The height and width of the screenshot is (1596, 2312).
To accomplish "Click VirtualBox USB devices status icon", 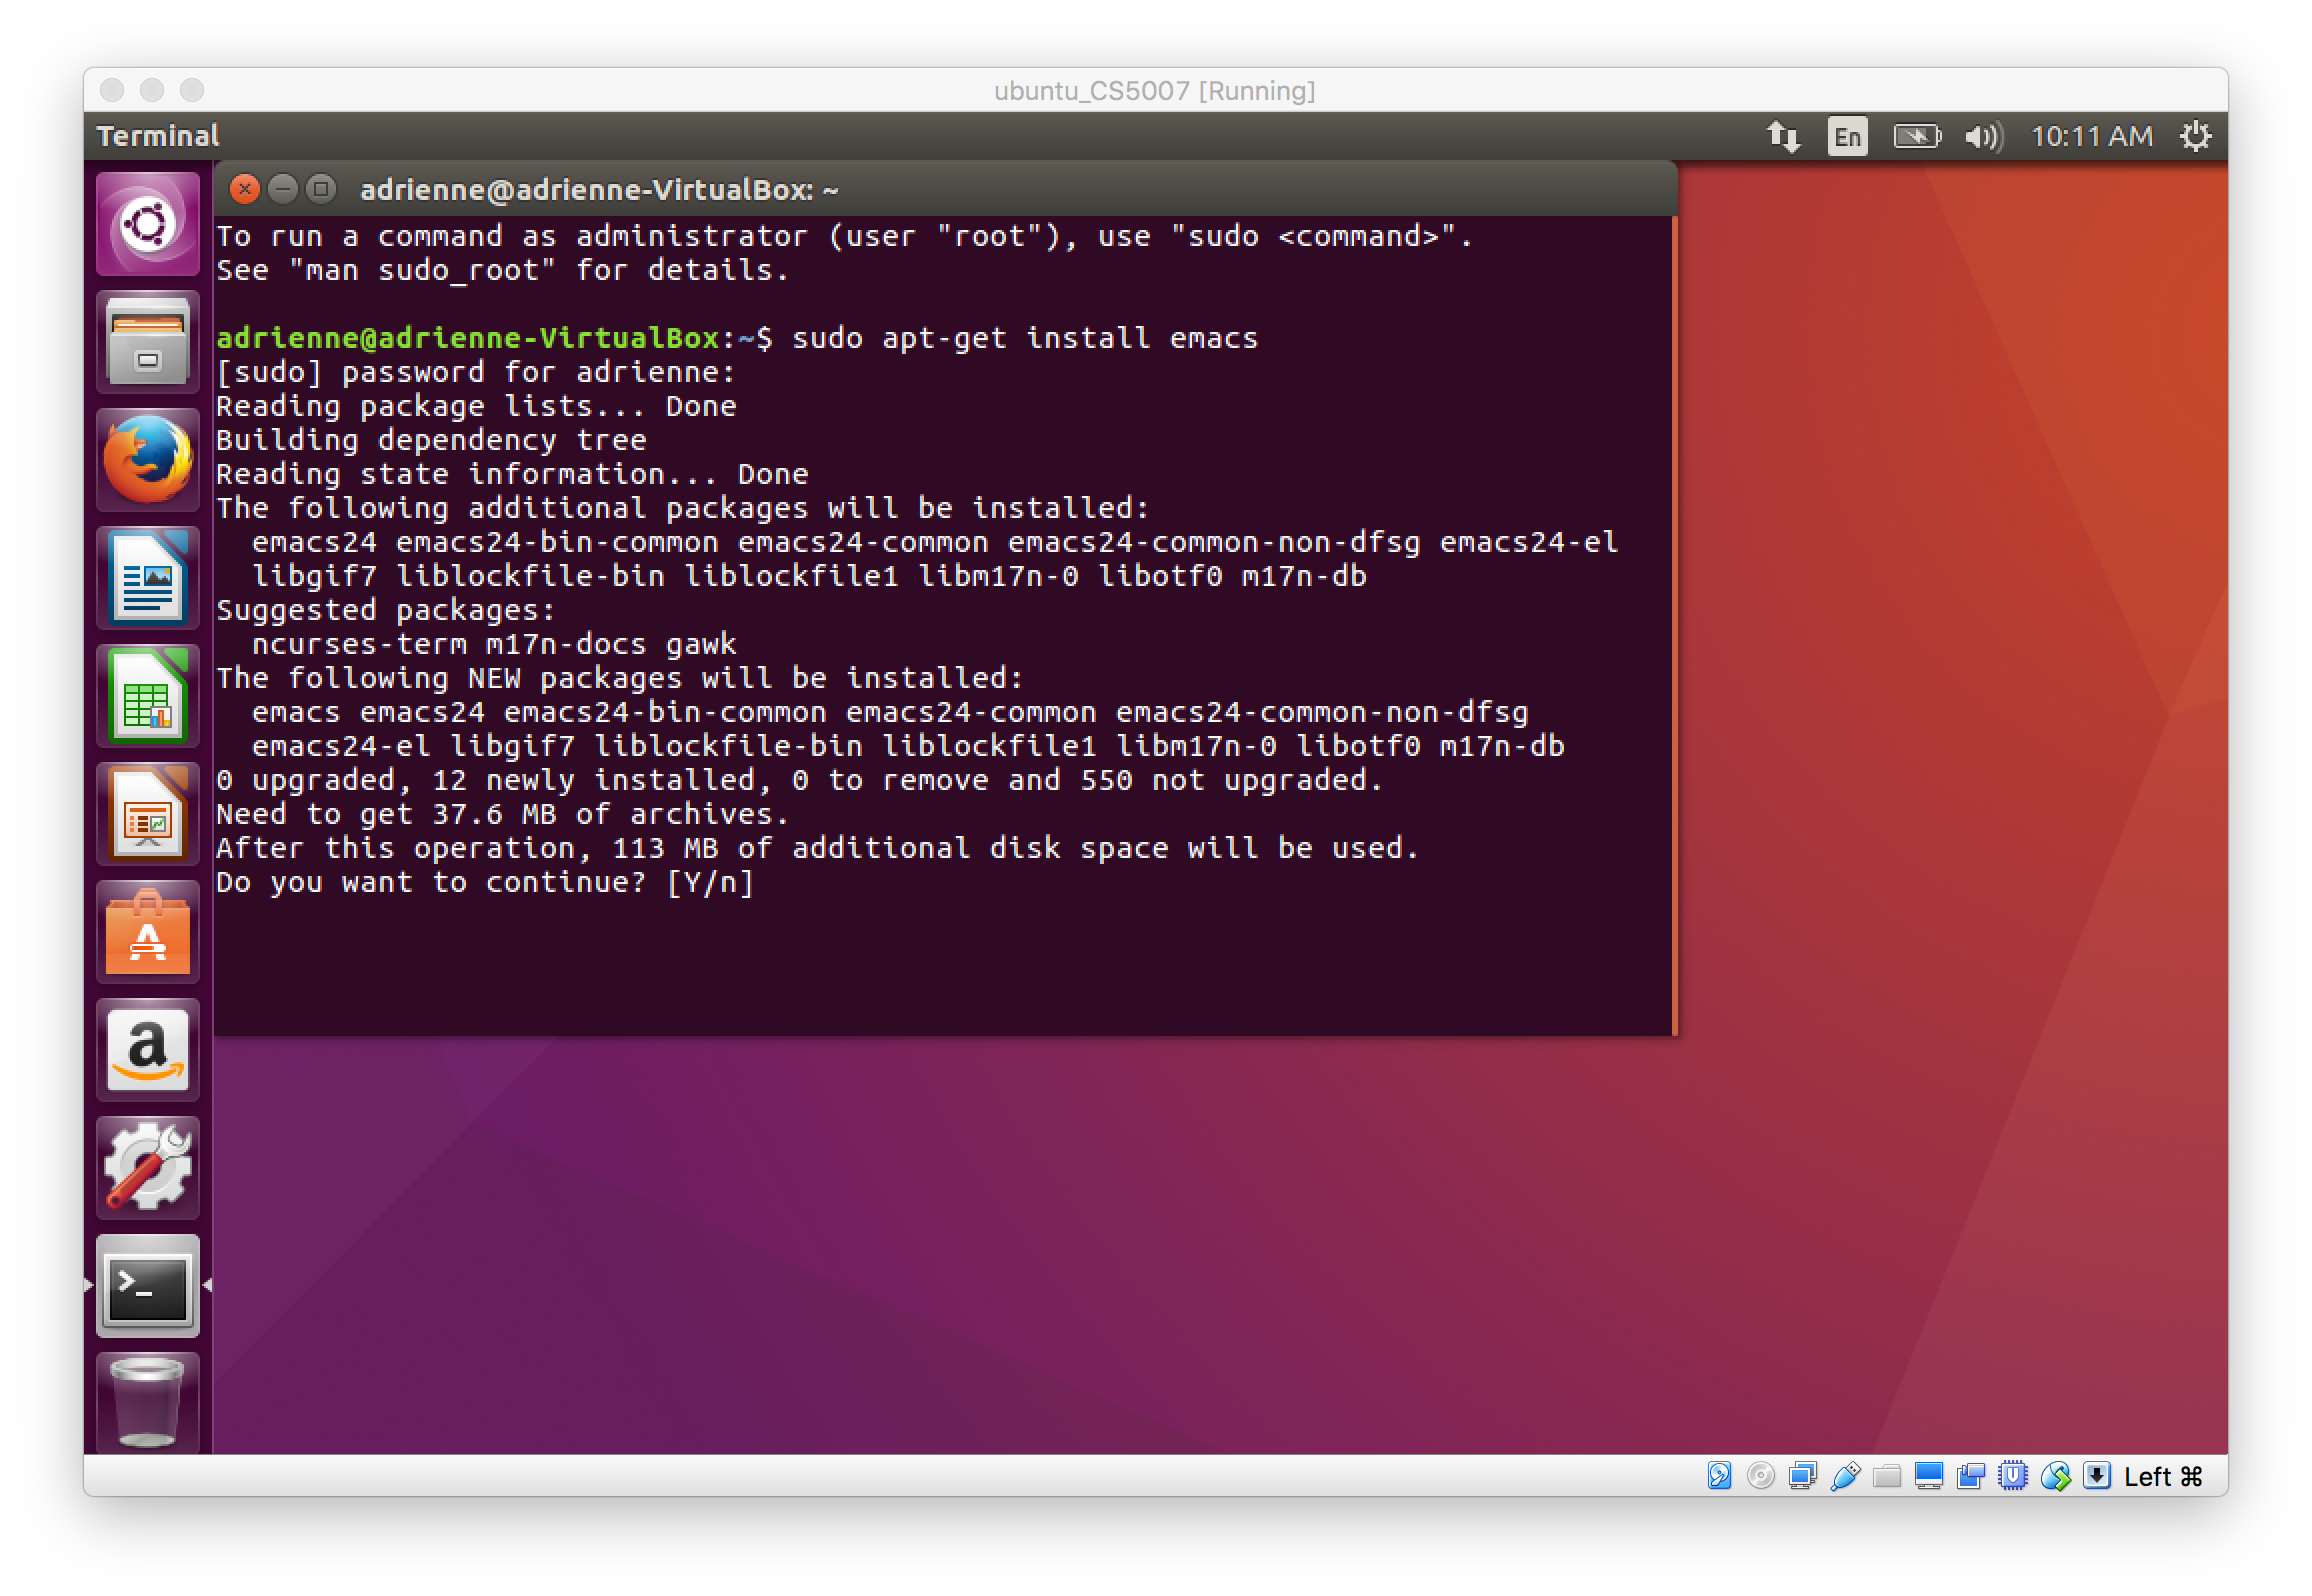I will tap(1845, 1476).
